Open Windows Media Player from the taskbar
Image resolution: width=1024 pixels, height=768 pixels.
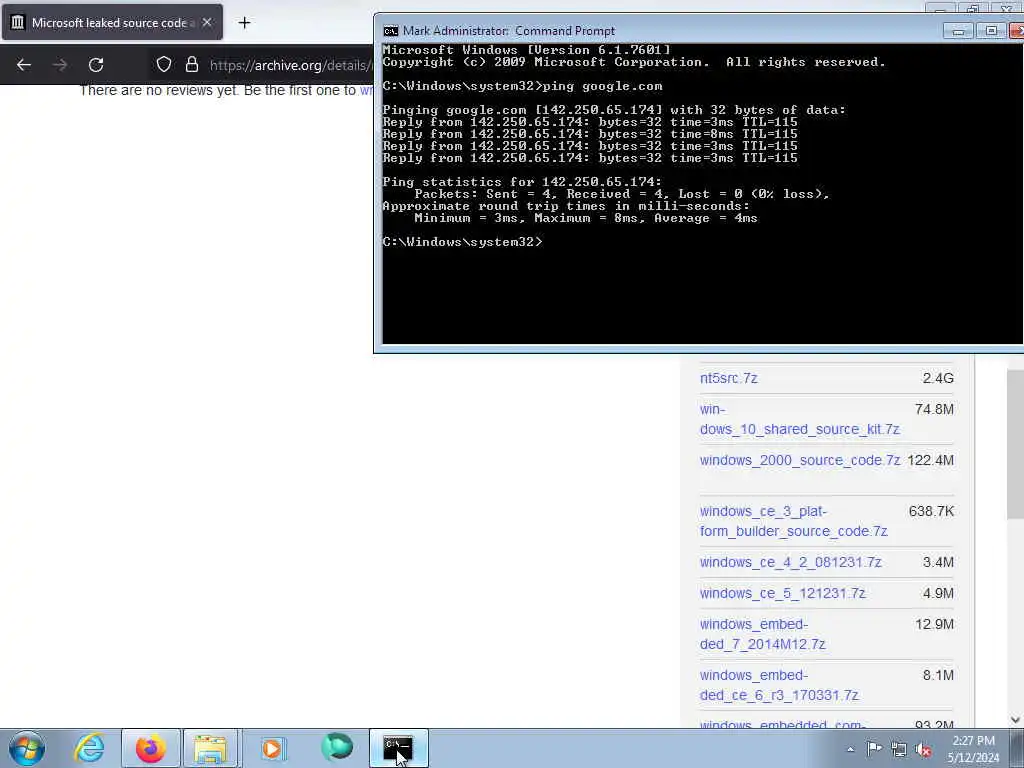pos(272,748)
